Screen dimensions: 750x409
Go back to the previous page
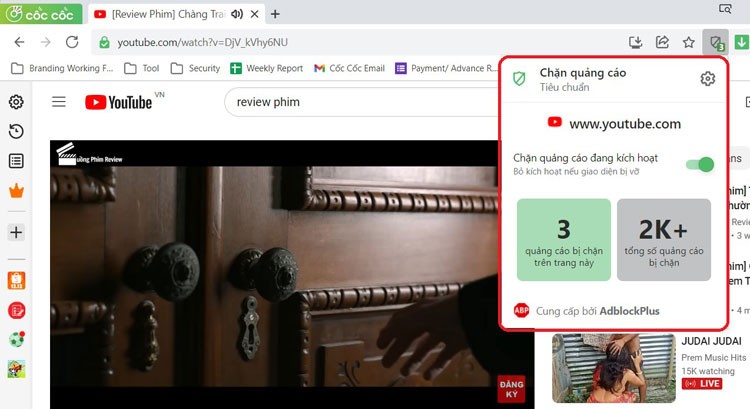19,42
